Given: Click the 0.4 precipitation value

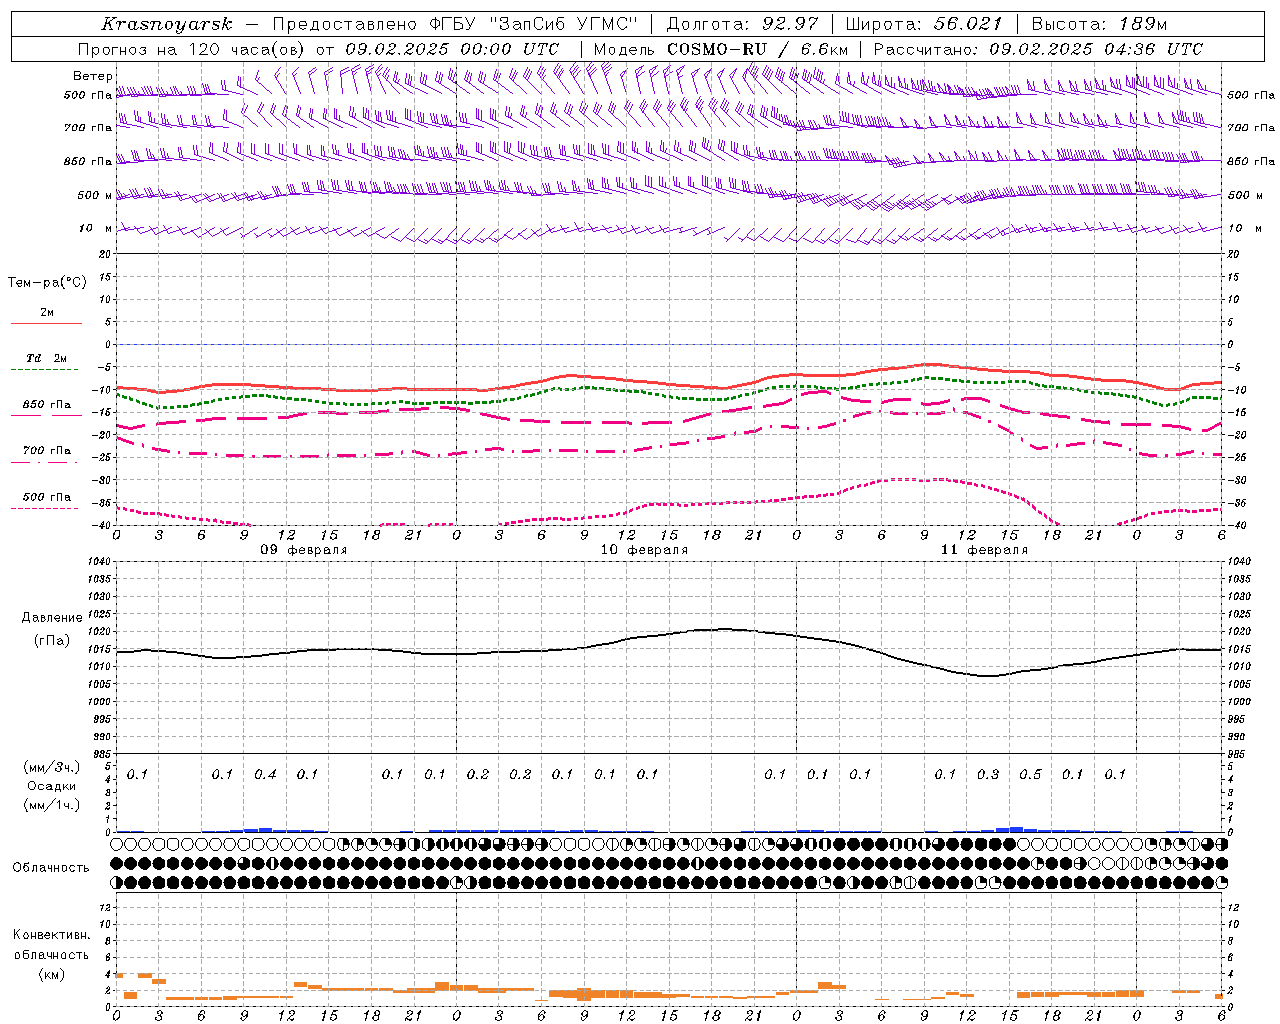Looking at the screenshot, I should (265, 774).
